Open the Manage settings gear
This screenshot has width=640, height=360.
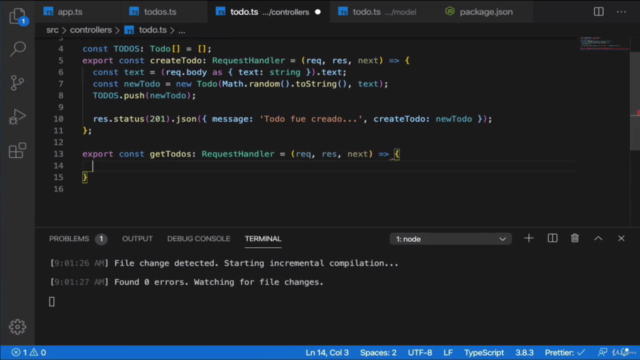tap(18, 327)
